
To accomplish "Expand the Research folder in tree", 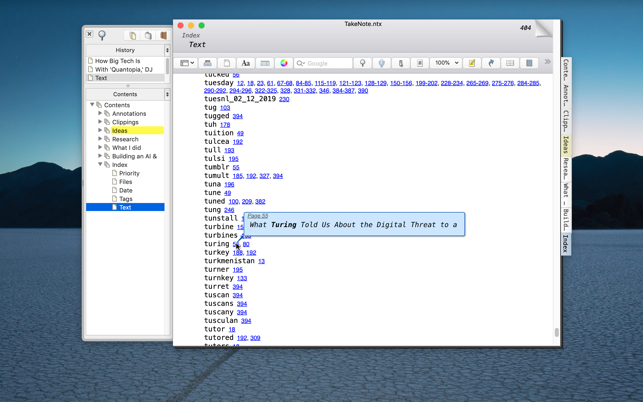I will tap(100, 139).
